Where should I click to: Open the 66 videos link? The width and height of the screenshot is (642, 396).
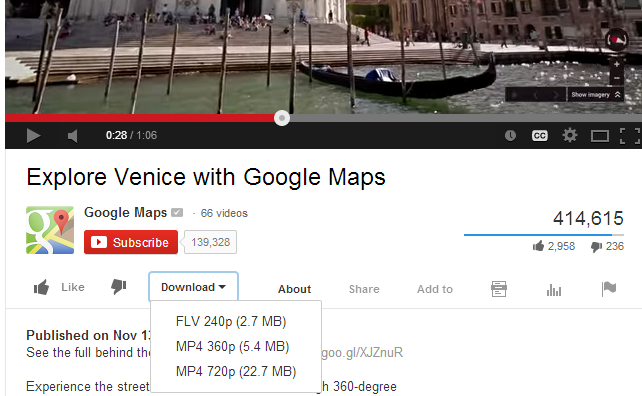pyautogui.click(x=224, y=213)
